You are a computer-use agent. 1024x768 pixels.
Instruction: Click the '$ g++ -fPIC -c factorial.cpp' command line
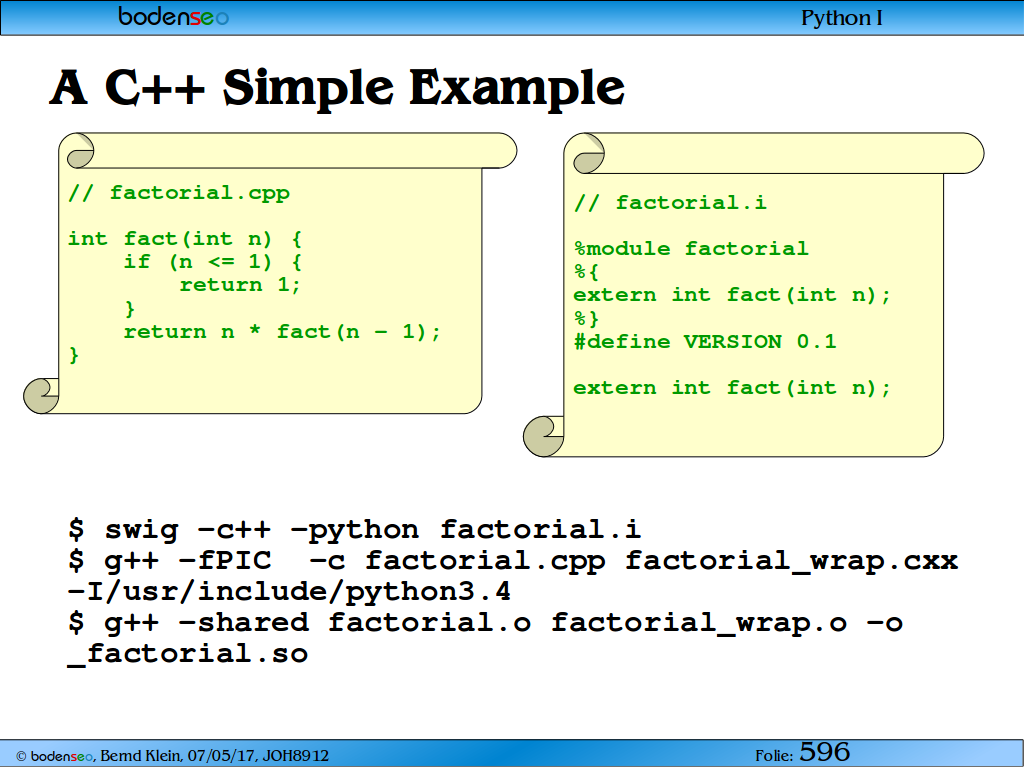pos(513,561)
